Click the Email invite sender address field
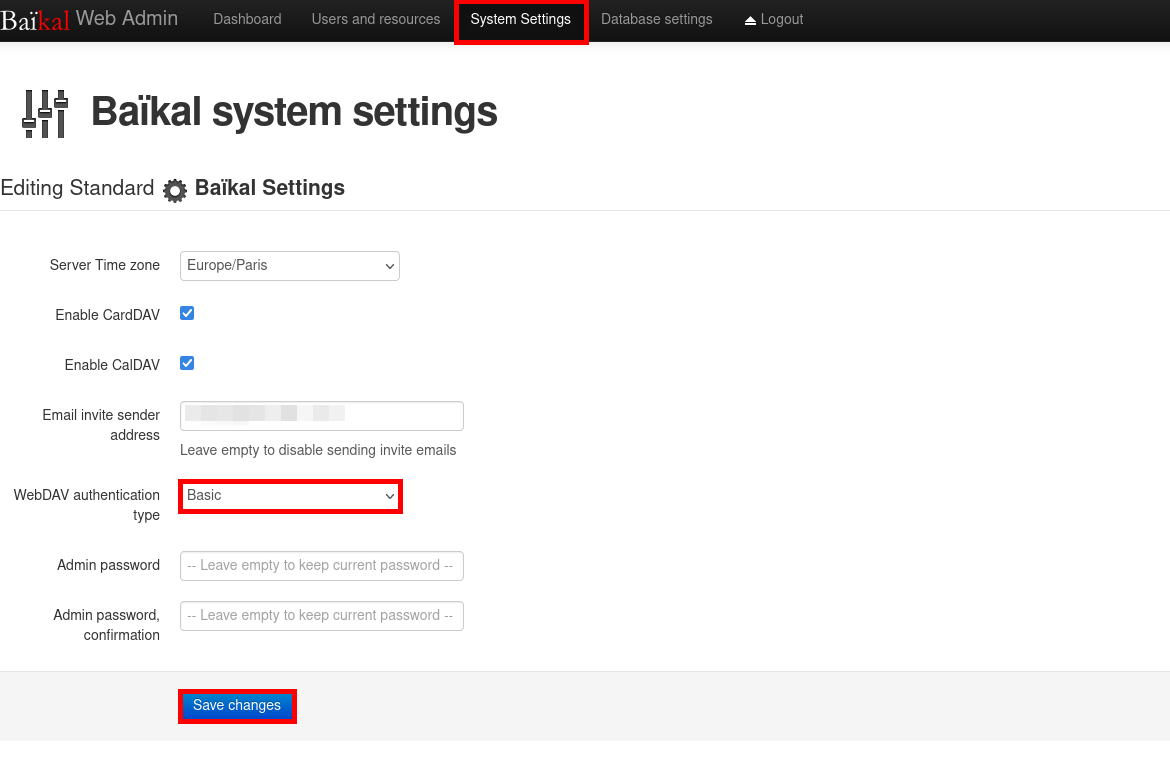The width and height of the screenshot is (1170, 781). pyautogui.click(x=321, y=416)
